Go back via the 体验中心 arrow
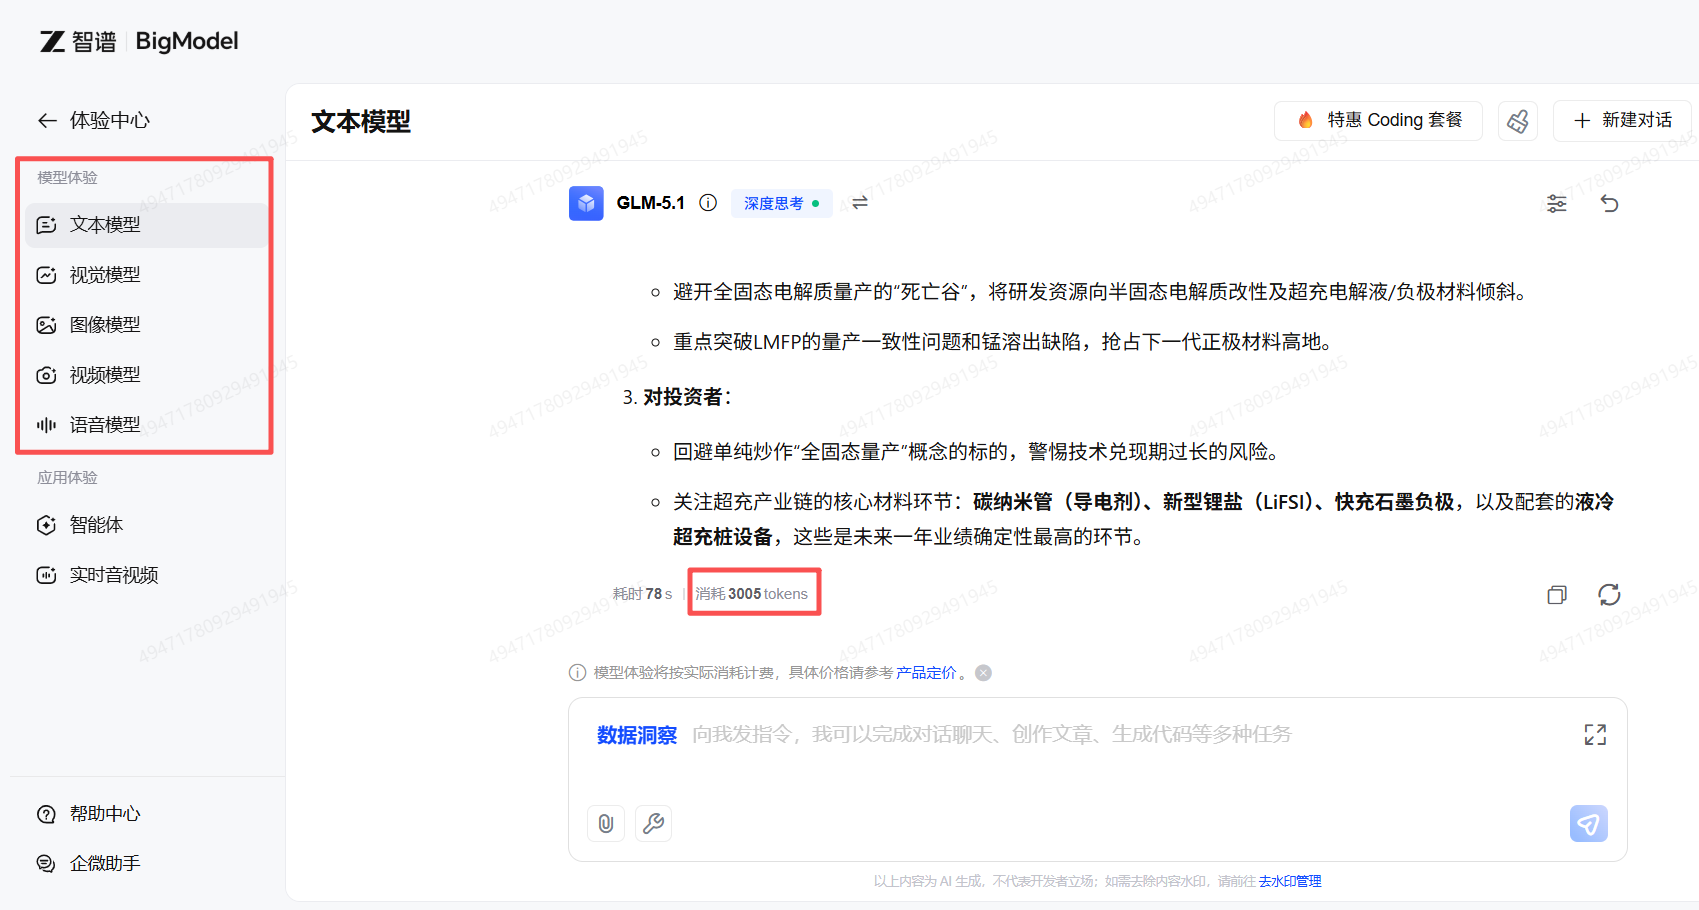This screenshot has height=910, width=1699. (47, 121)
